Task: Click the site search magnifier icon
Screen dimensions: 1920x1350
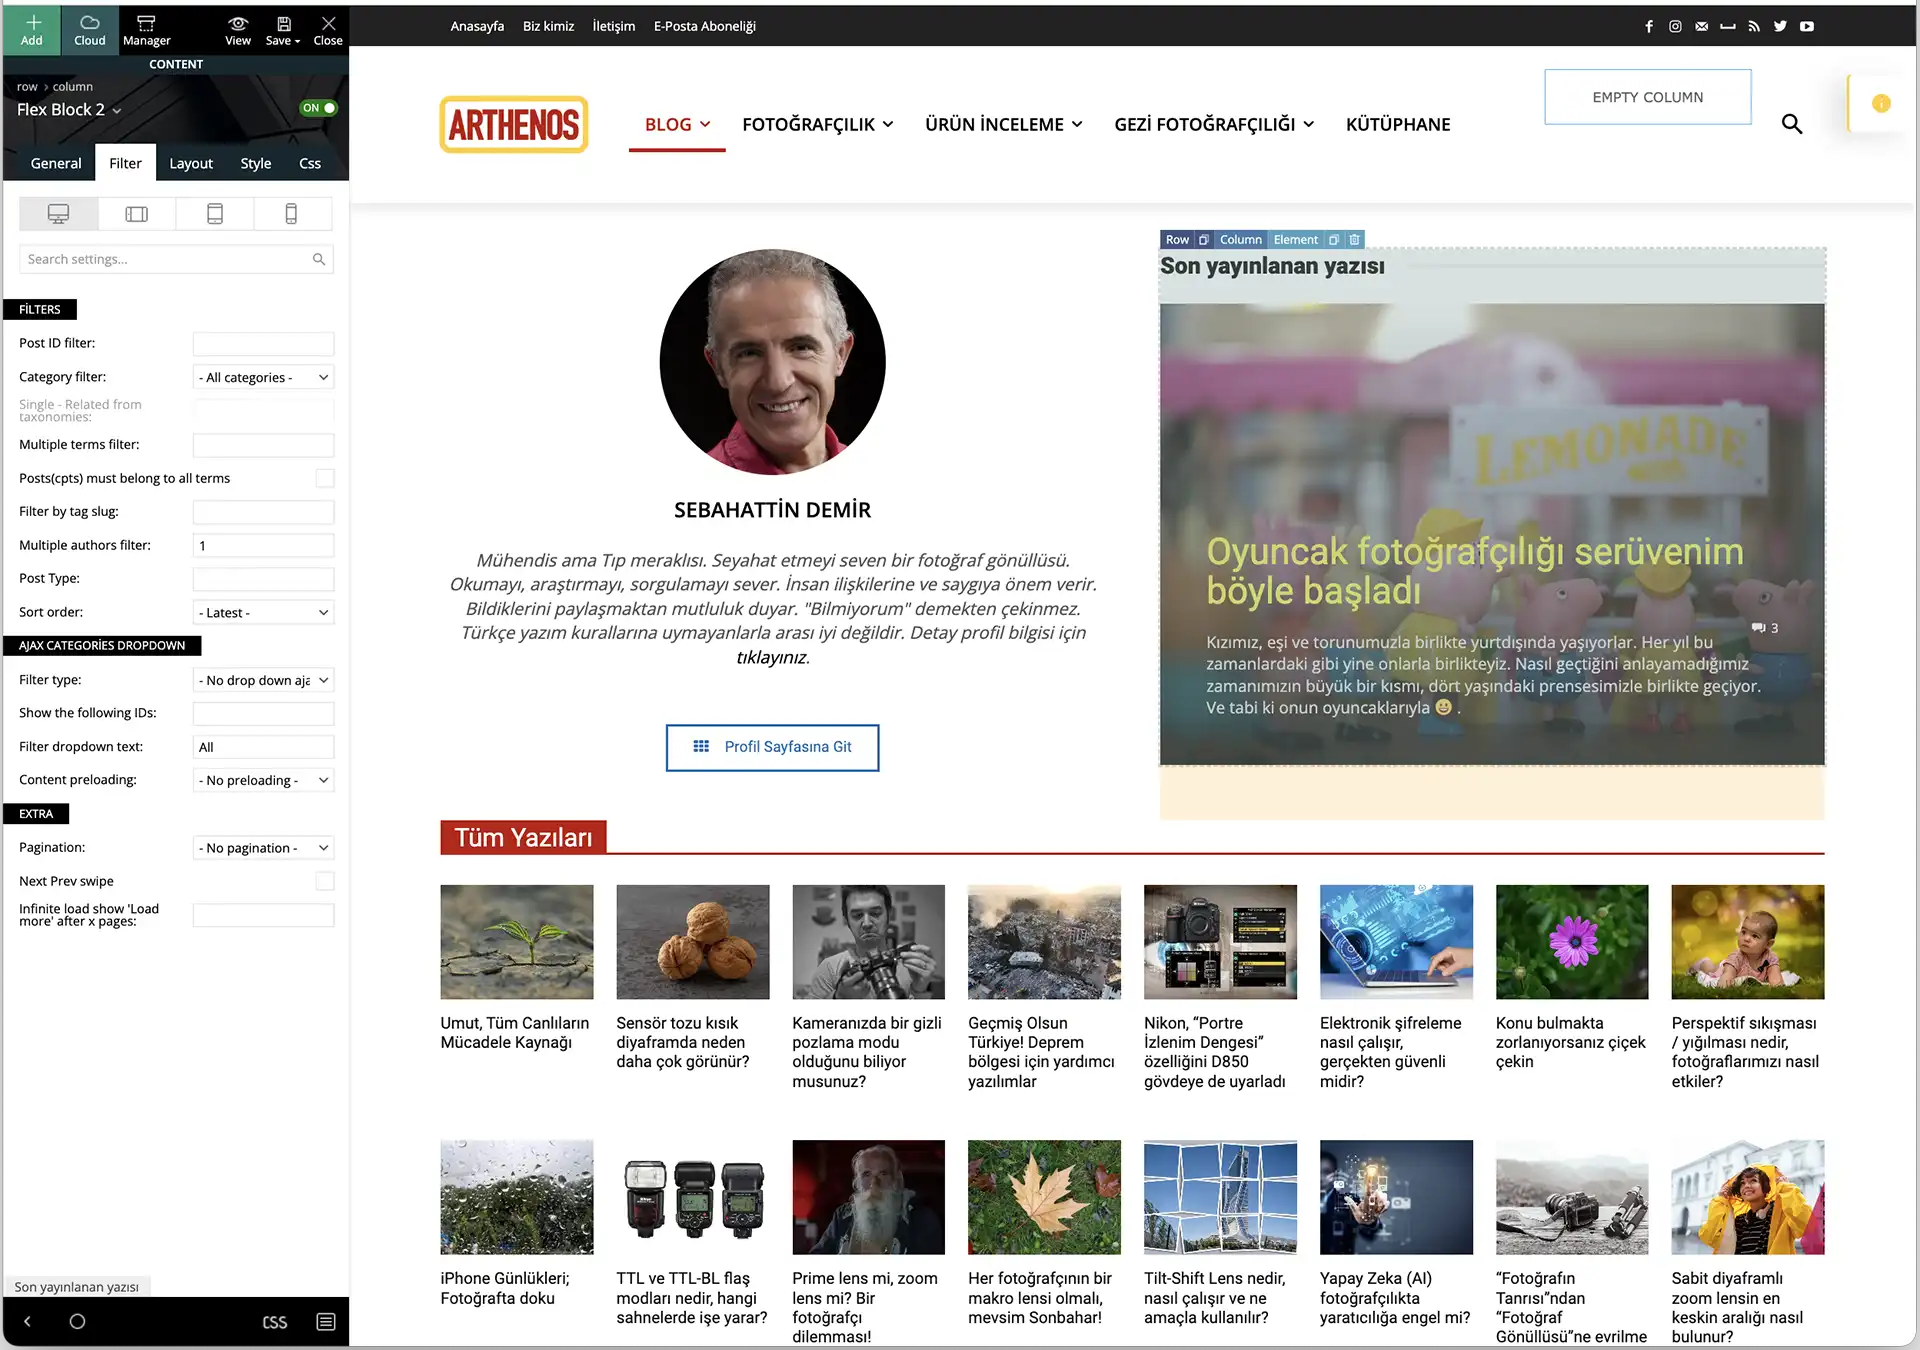Action: (x=1792, y=124)
